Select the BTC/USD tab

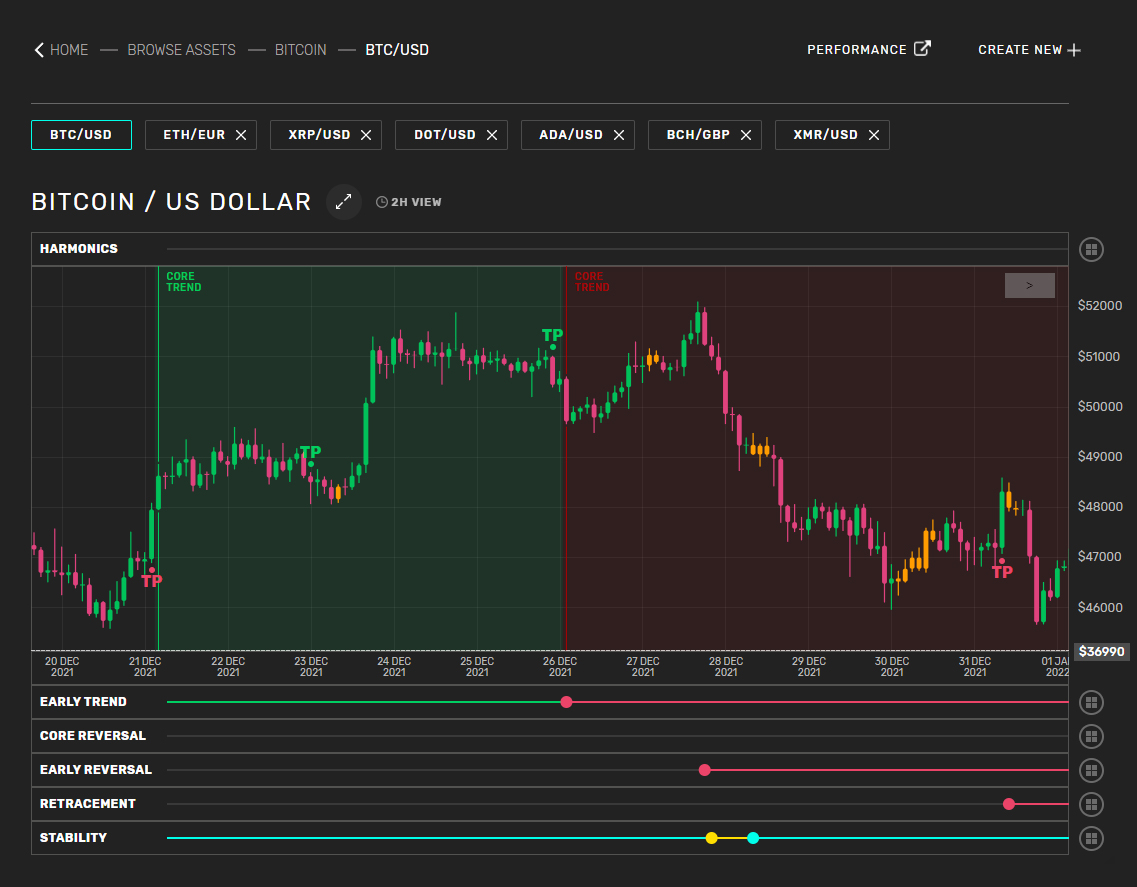pyautogui.click(x=81, y=135)
